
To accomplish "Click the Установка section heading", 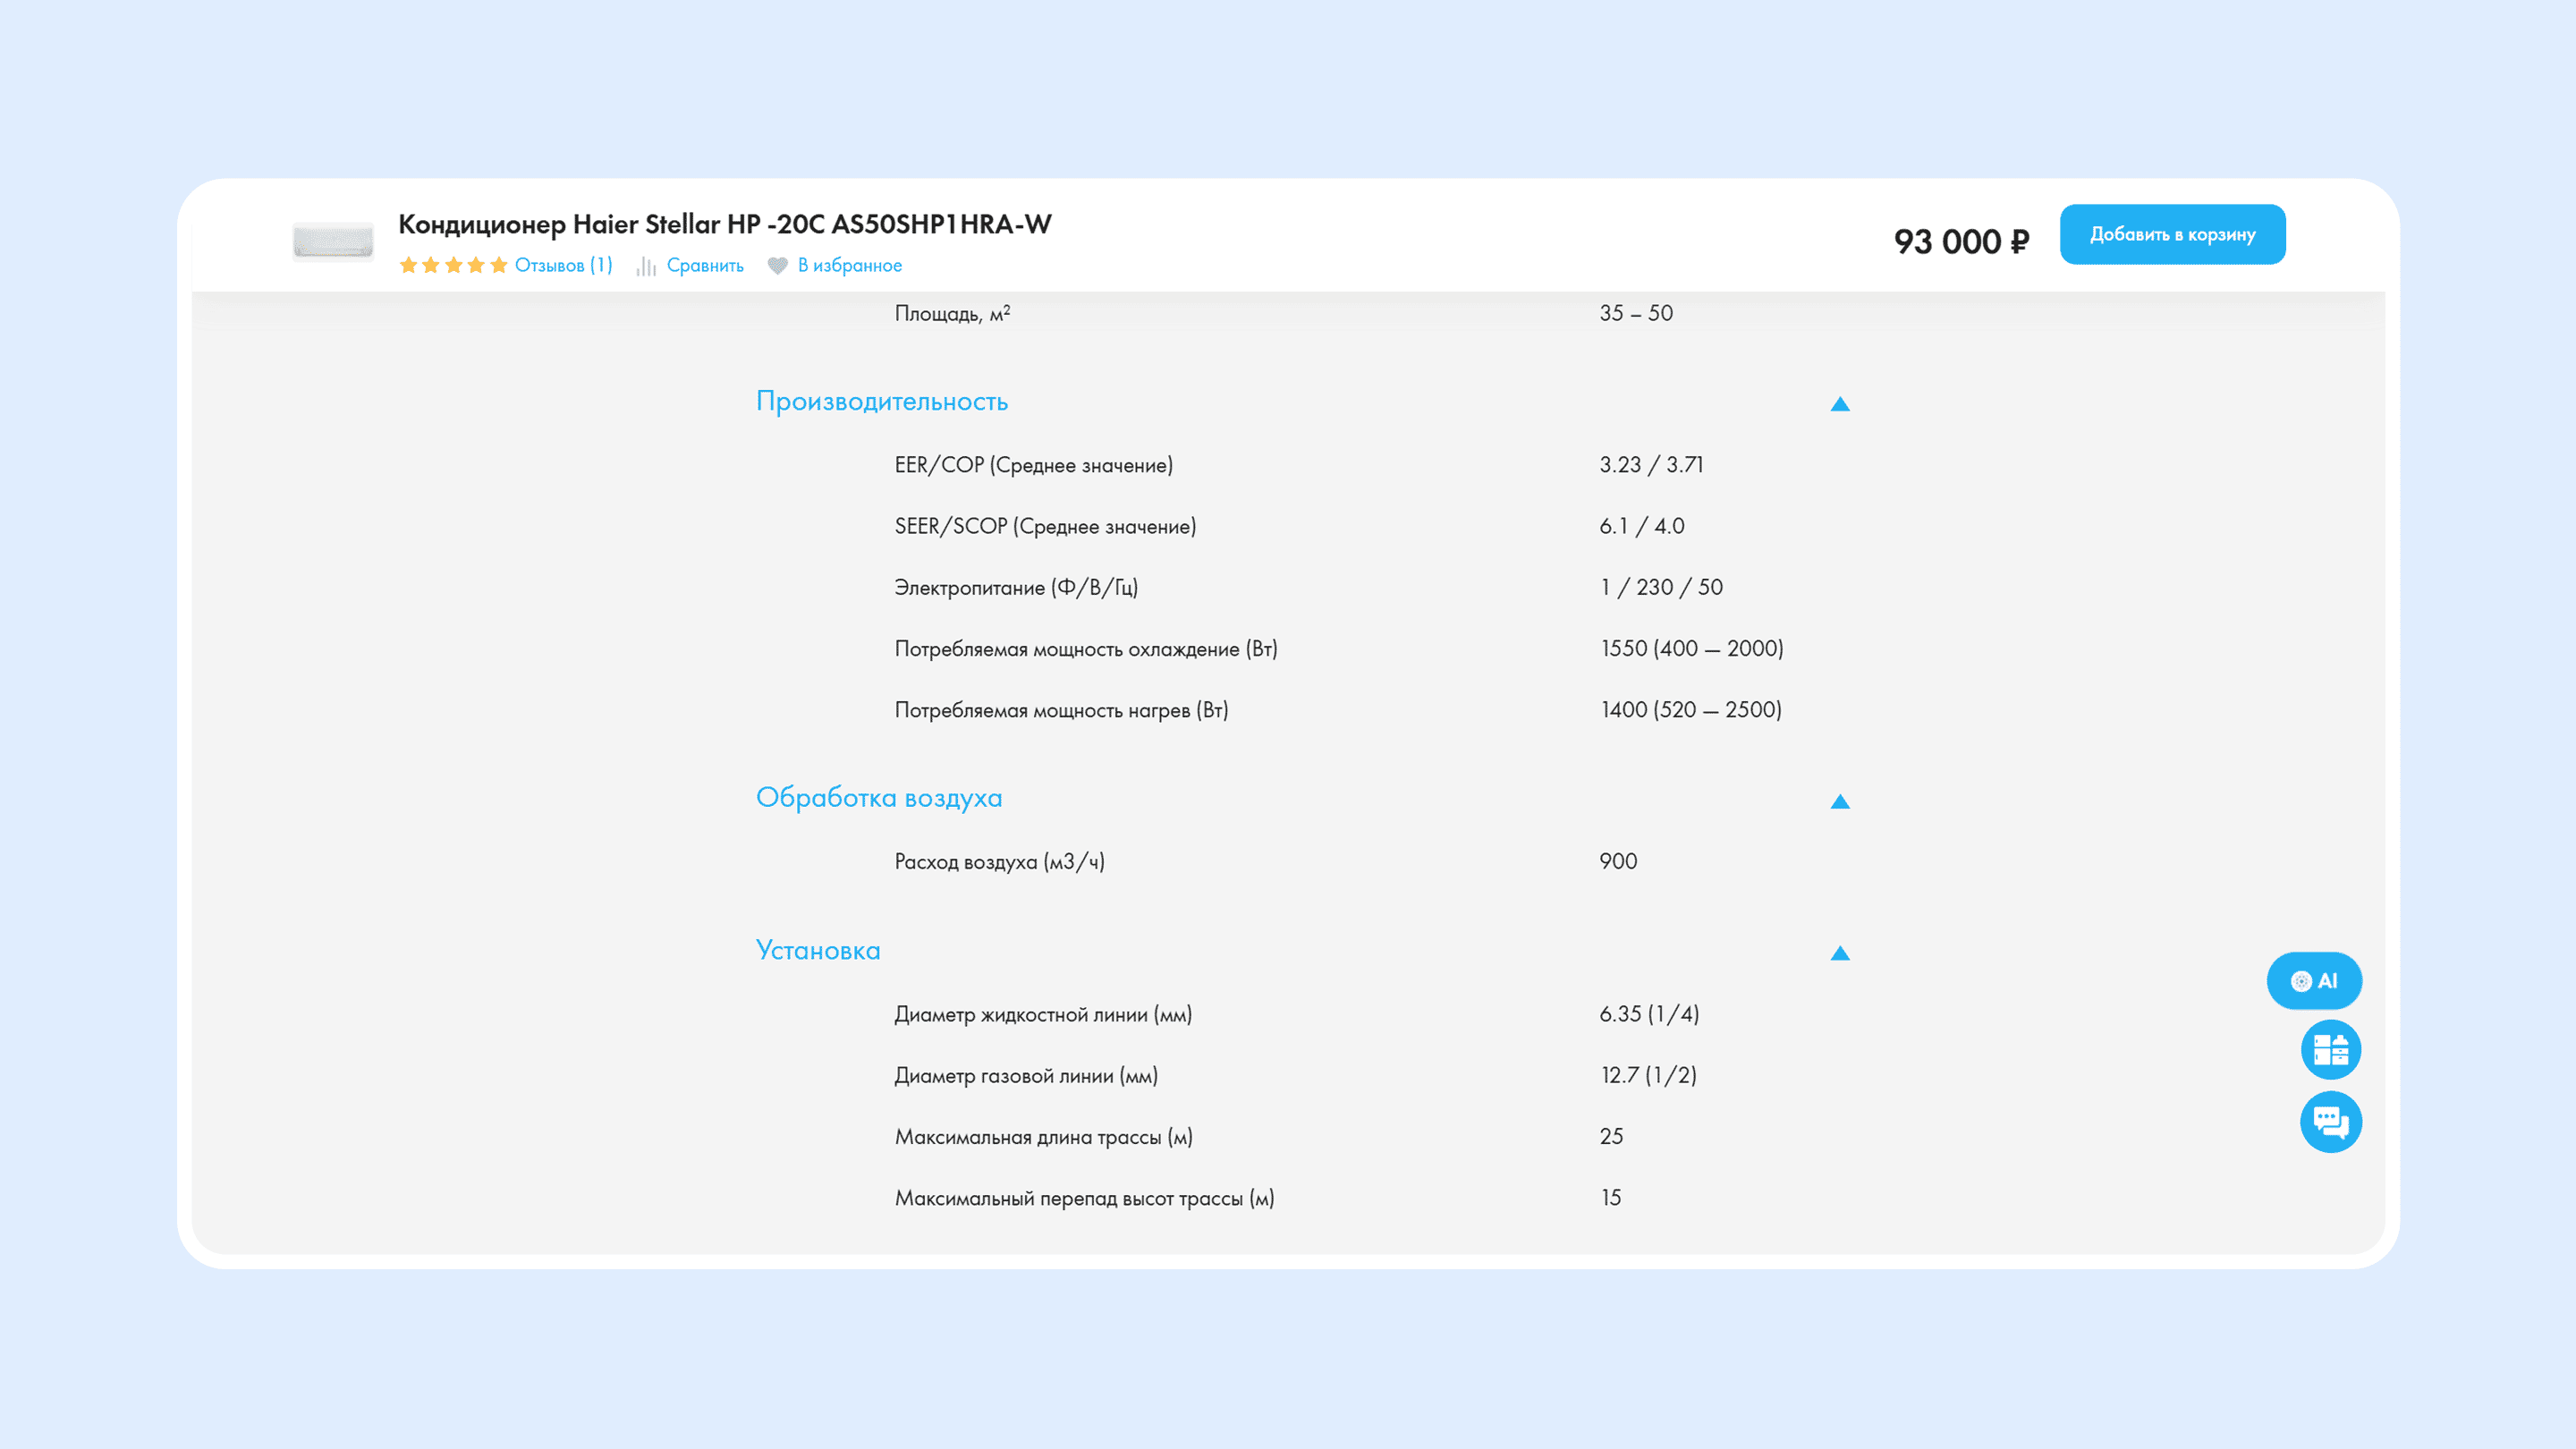I will pyautogui.click(x=817, y=951).
